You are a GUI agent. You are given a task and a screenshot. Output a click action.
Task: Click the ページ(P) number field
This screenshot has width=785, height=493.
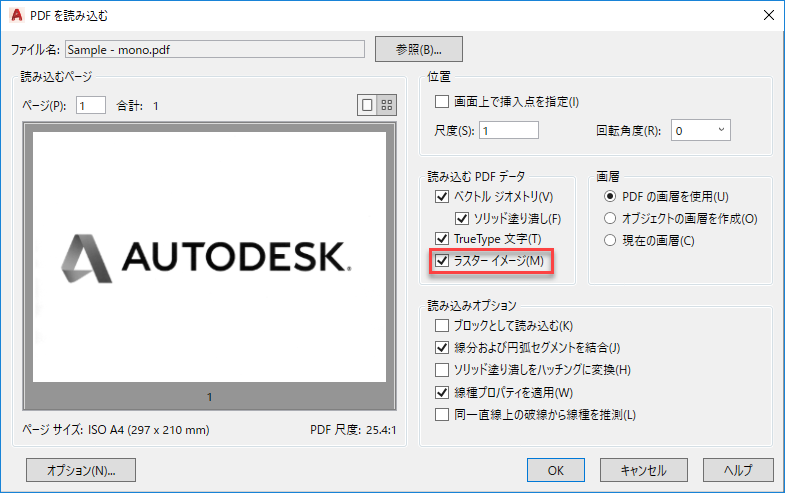coord(91,105)
